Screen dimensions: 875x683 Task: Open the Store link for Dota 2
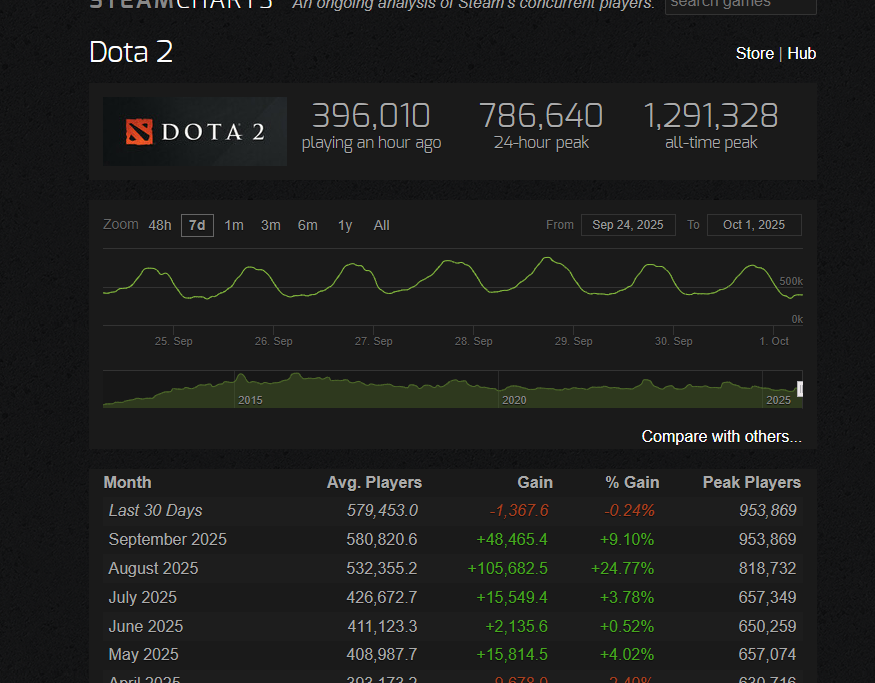pyautogui.click(x=754, y=53)
